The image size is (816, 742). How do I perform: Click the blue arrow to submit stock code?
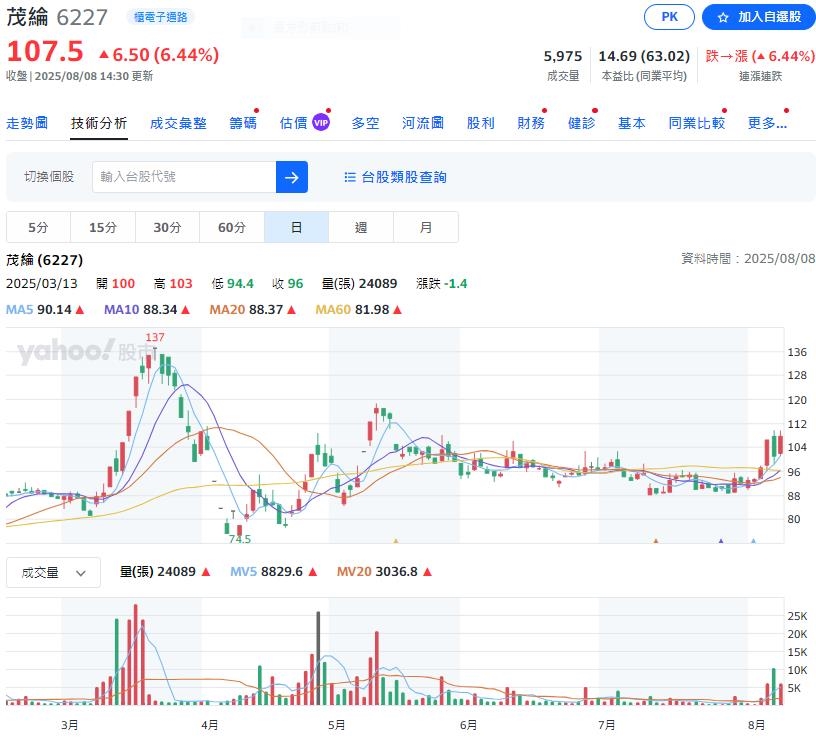[x=291, y=177]
